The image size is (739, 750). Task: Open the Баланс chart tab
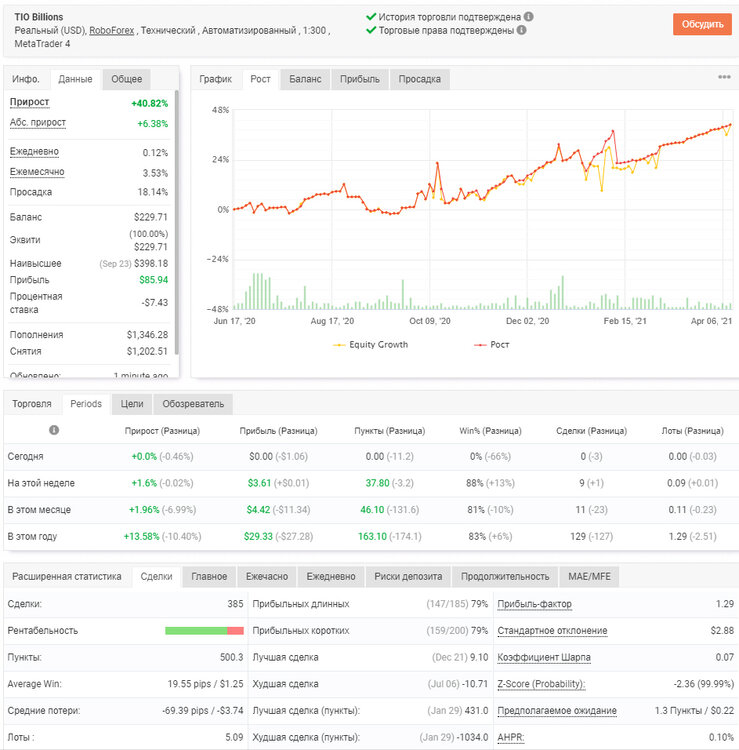pos(305,79)
